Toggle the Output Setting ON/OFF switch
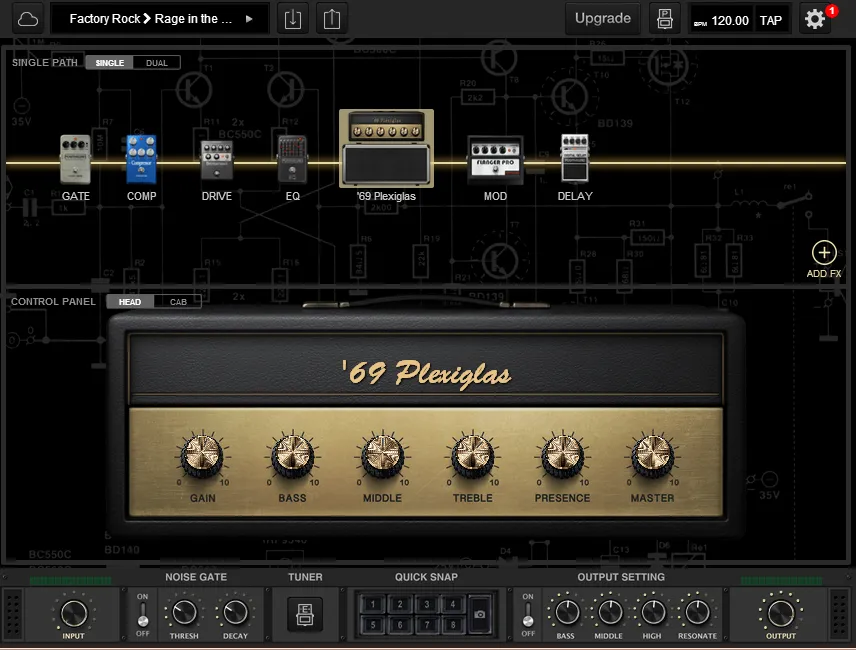Image resolution: width=856 pixels, height=650 pixels. click(x=528, y=615)
